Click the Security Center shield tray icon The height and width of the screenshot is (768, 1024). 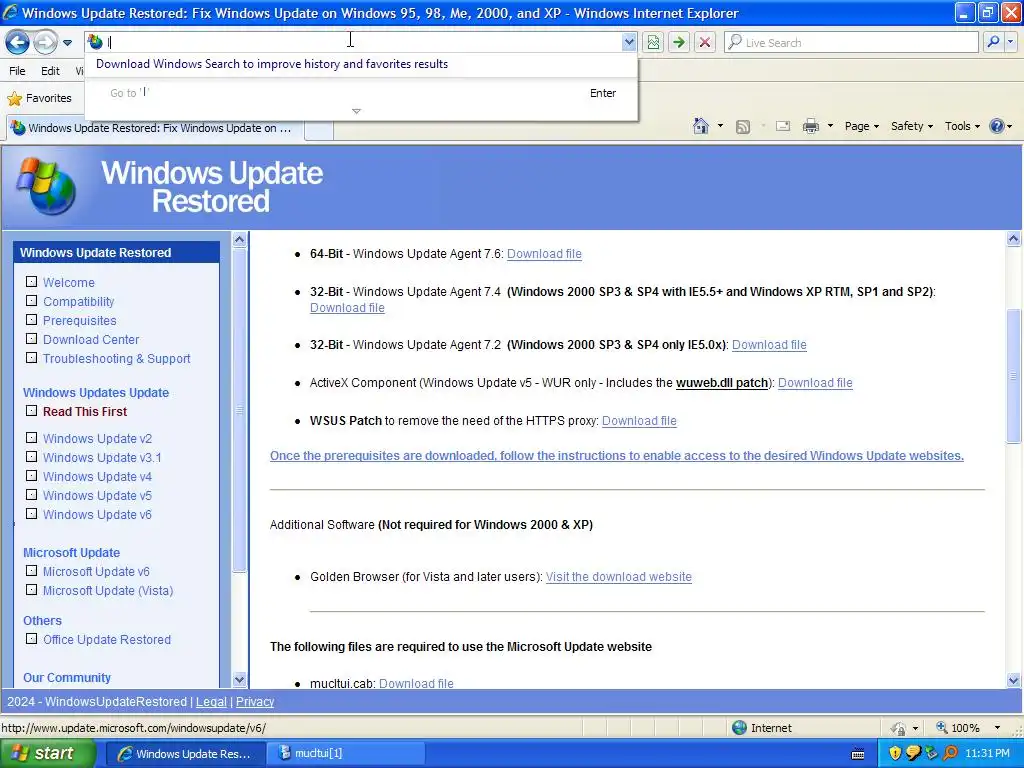point(895,753)
